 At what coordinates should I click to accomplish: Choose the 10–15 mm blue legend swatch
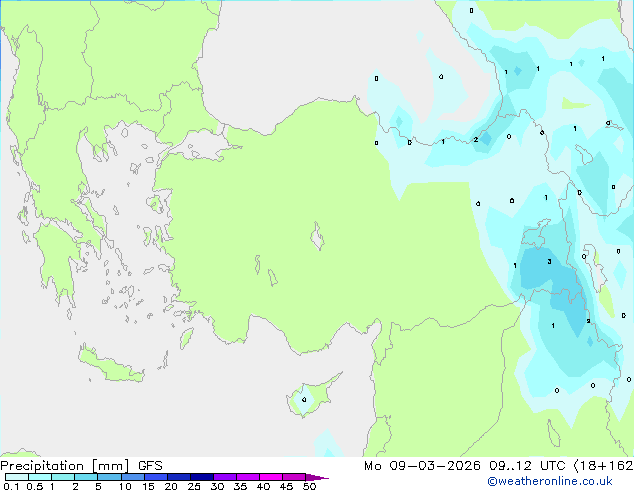click(x=133, y=477)
